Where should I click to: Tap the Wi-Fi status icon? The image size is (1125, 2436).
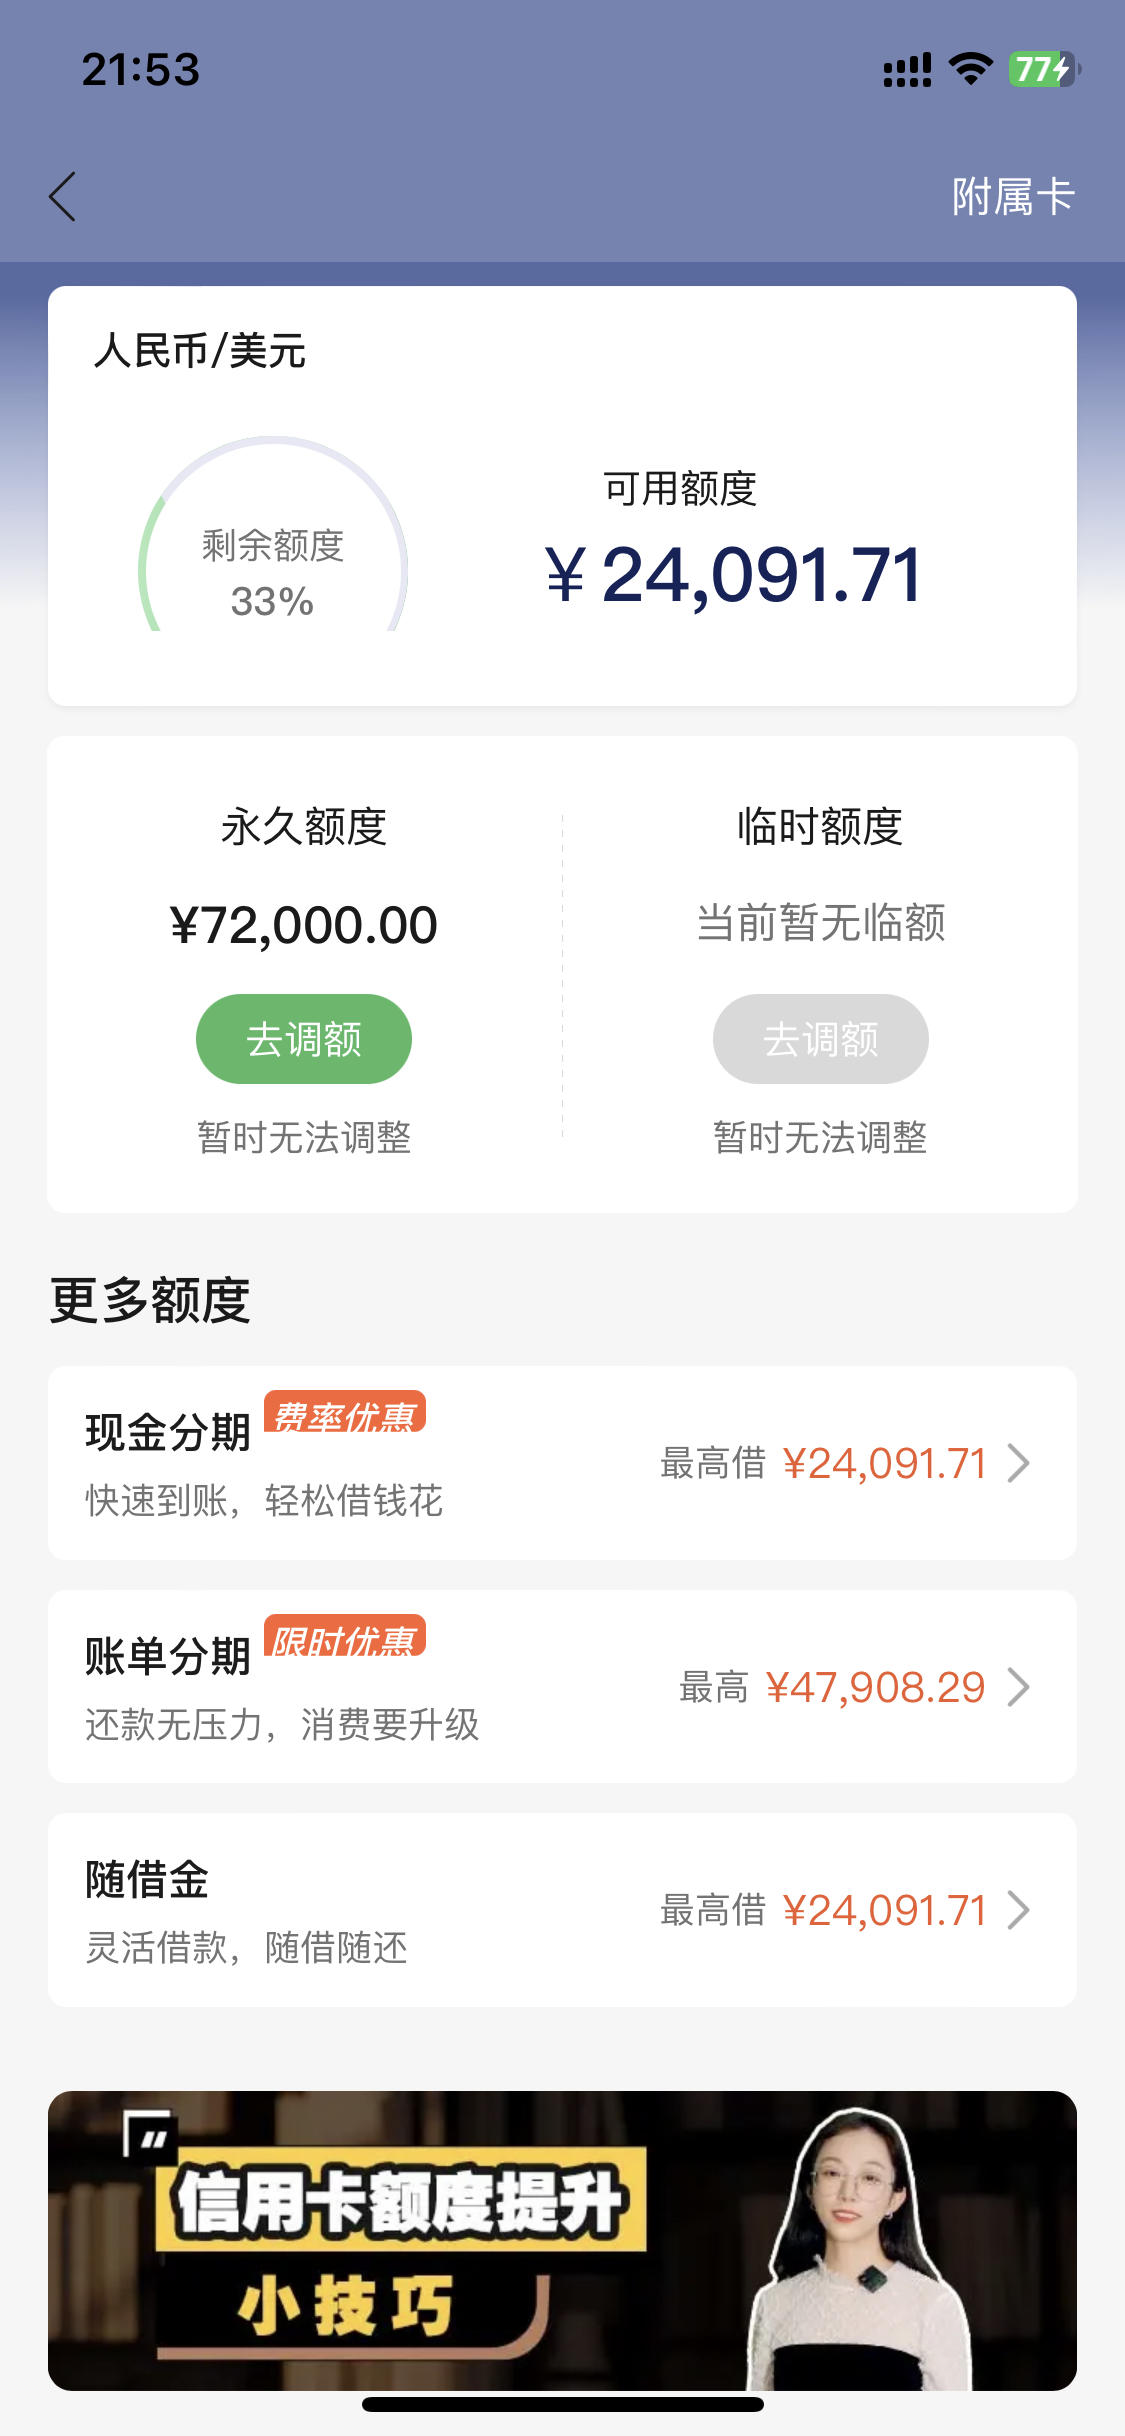(x=970, y=69)
